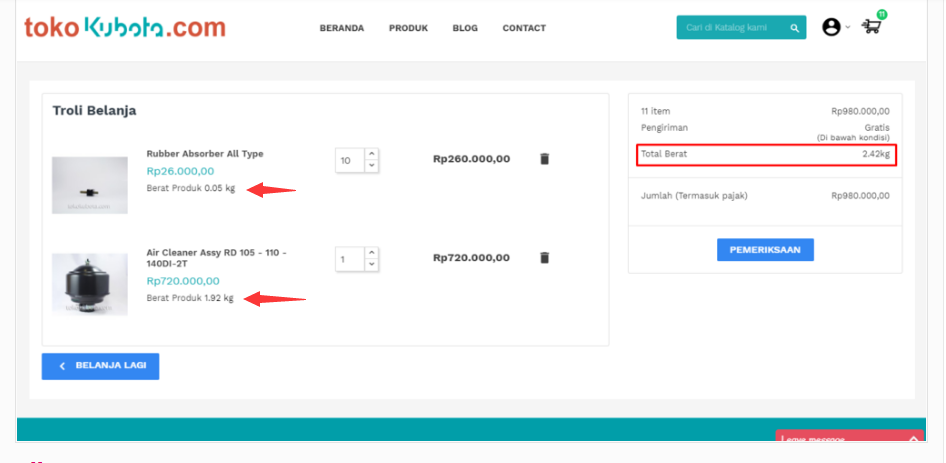Click the Air Cleaner Assy quantity field
This screenshot has height=463, width=946.
click(351, 259)
